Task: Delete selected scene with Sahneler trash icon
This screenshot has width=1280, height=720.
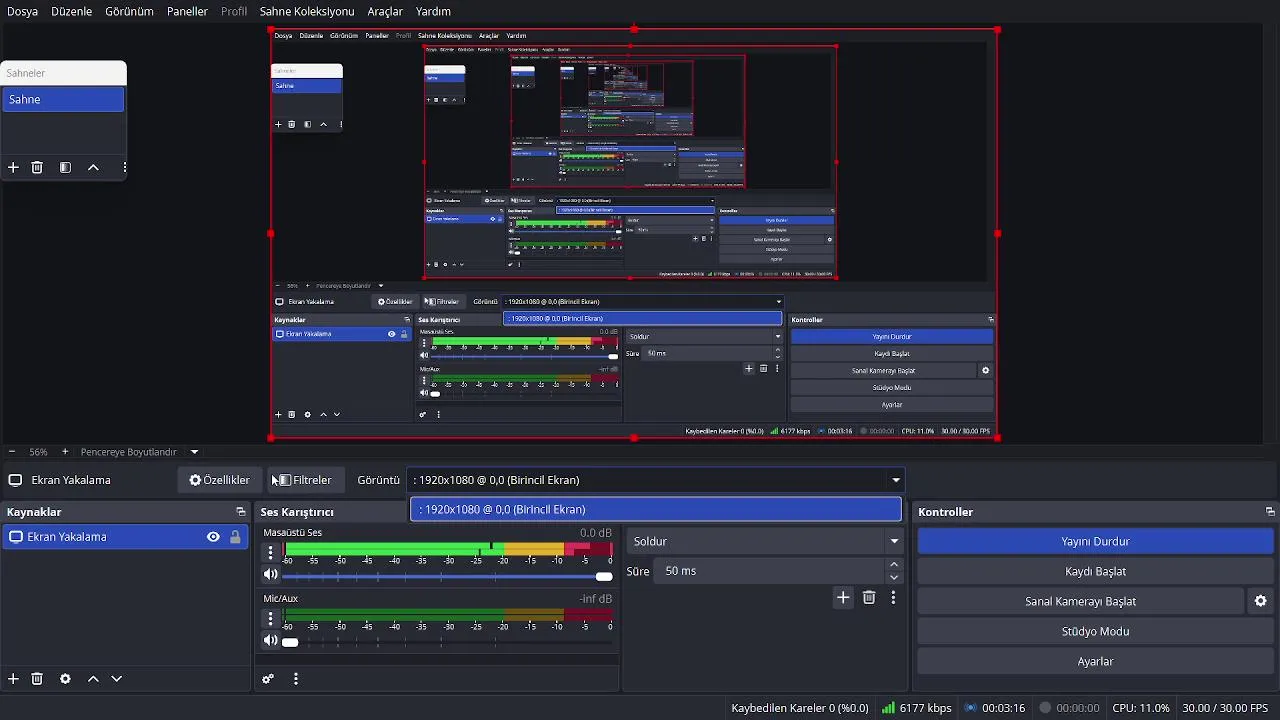Action: pyautogui.click(x=37, y=168)
